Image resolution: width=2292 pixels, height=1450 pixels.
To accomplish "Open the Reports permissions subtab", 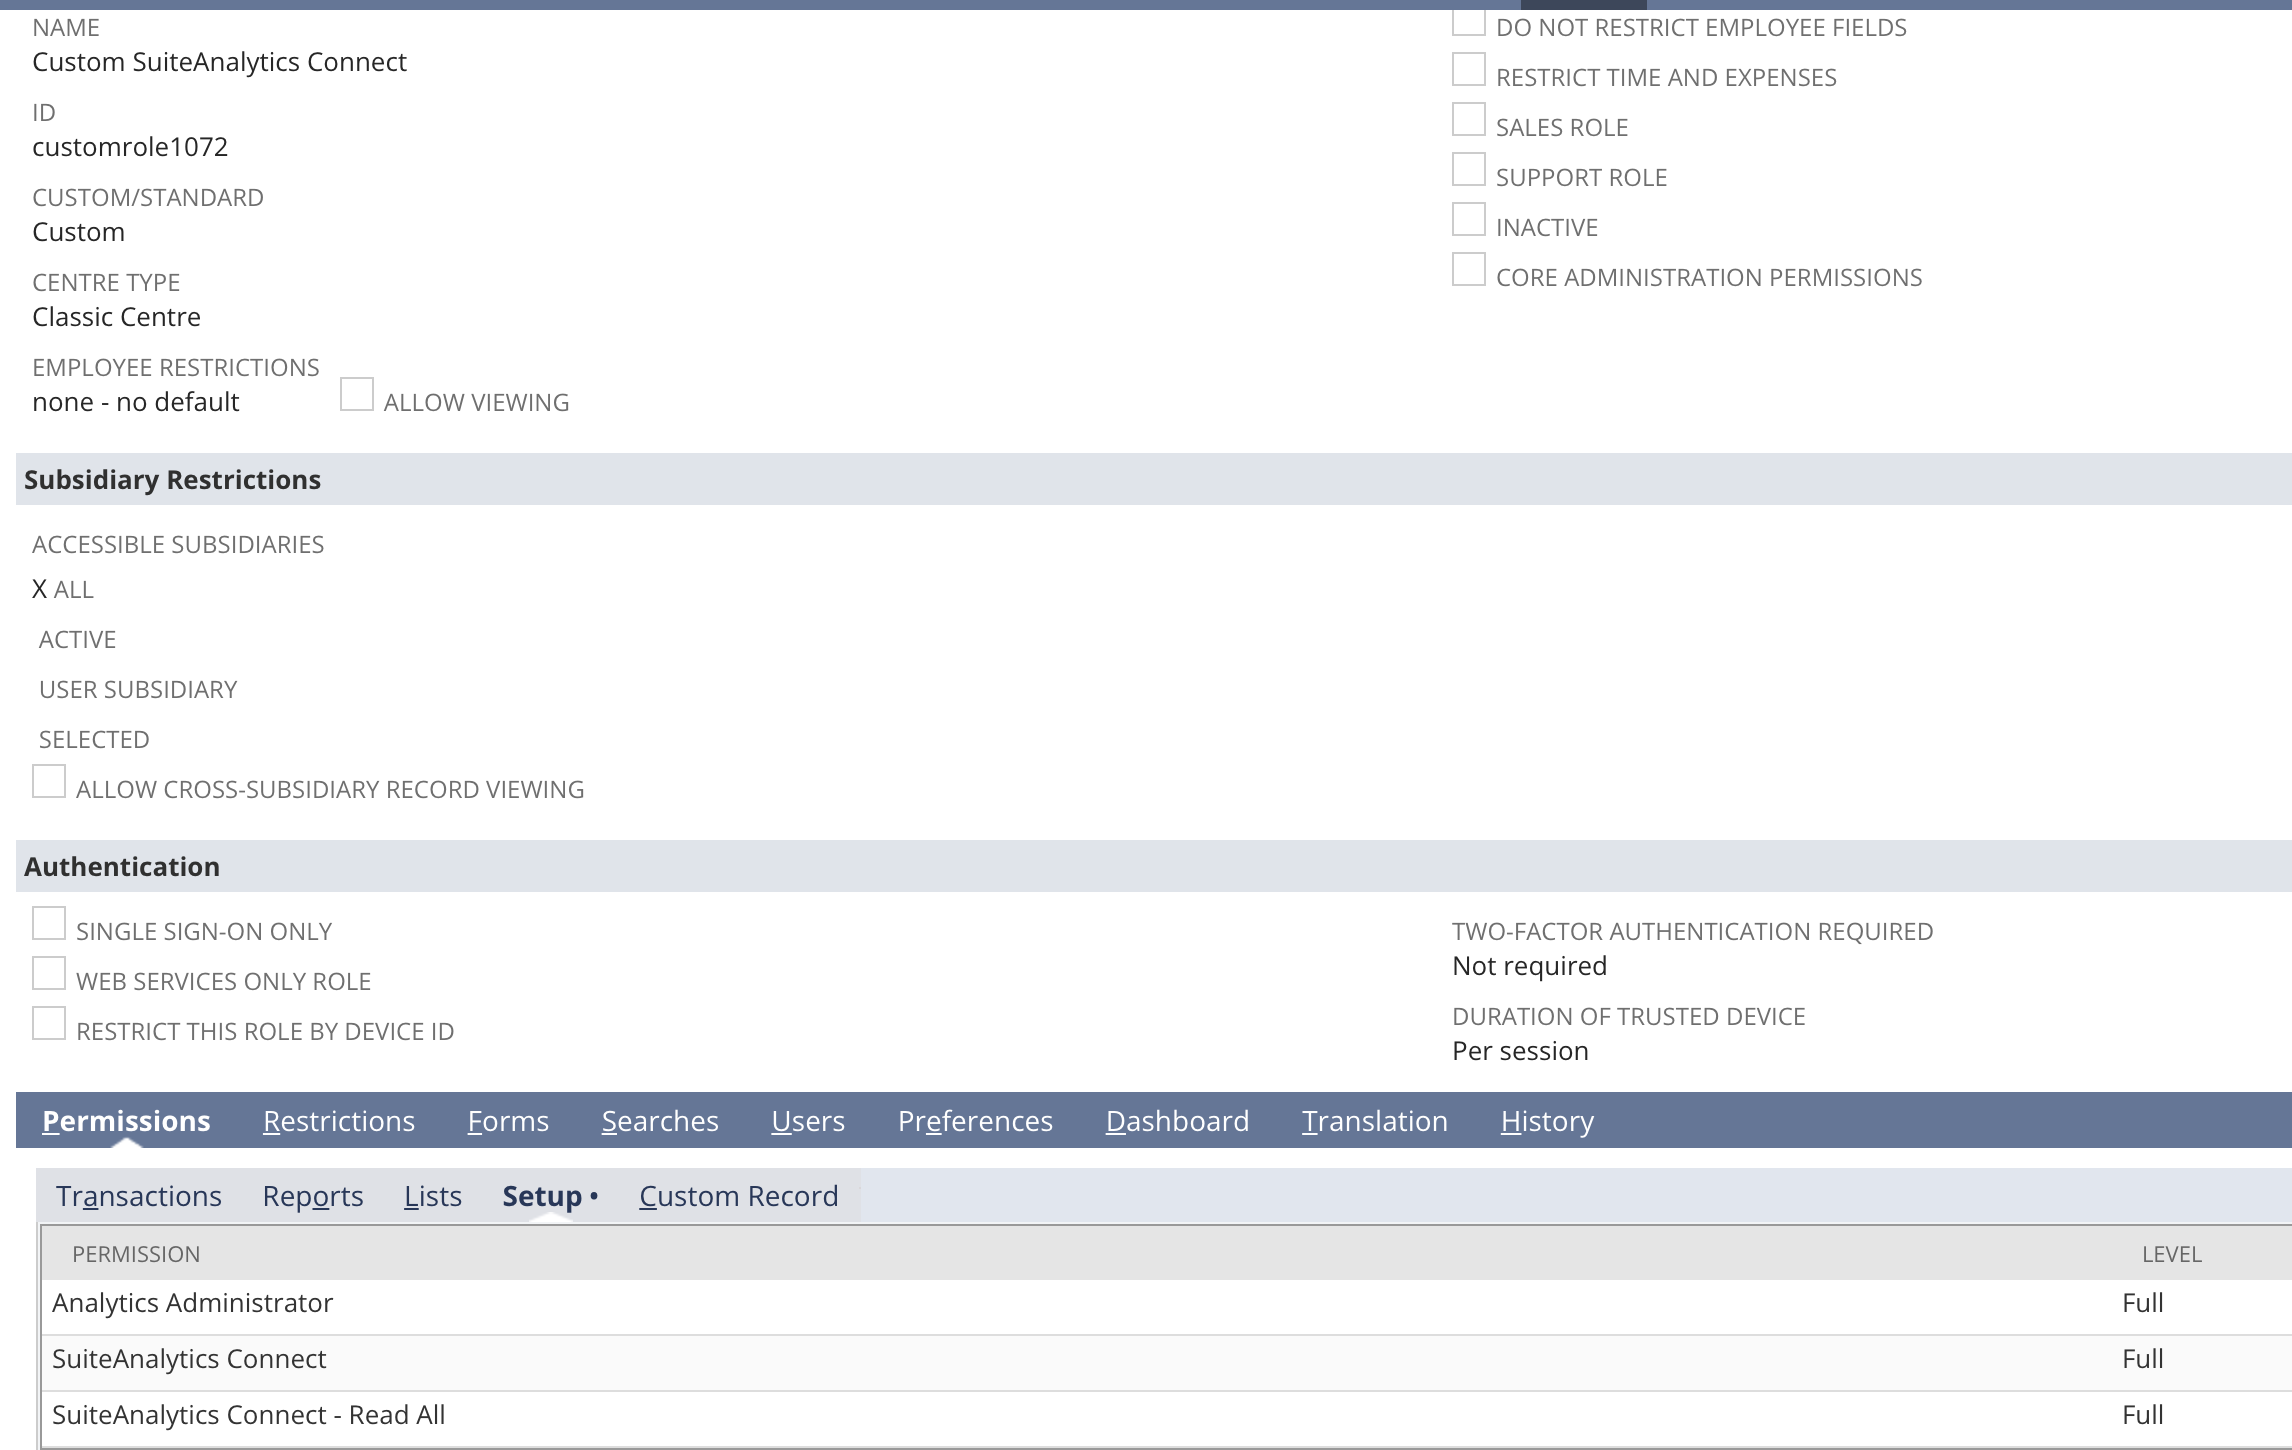I will point(313,1196).
